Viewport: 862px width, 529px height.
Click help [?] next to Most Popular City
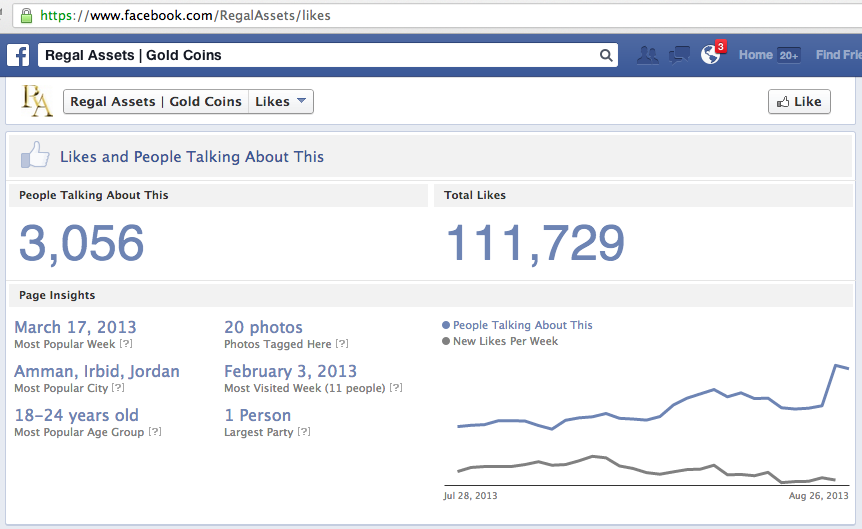(x=118, y=388)
